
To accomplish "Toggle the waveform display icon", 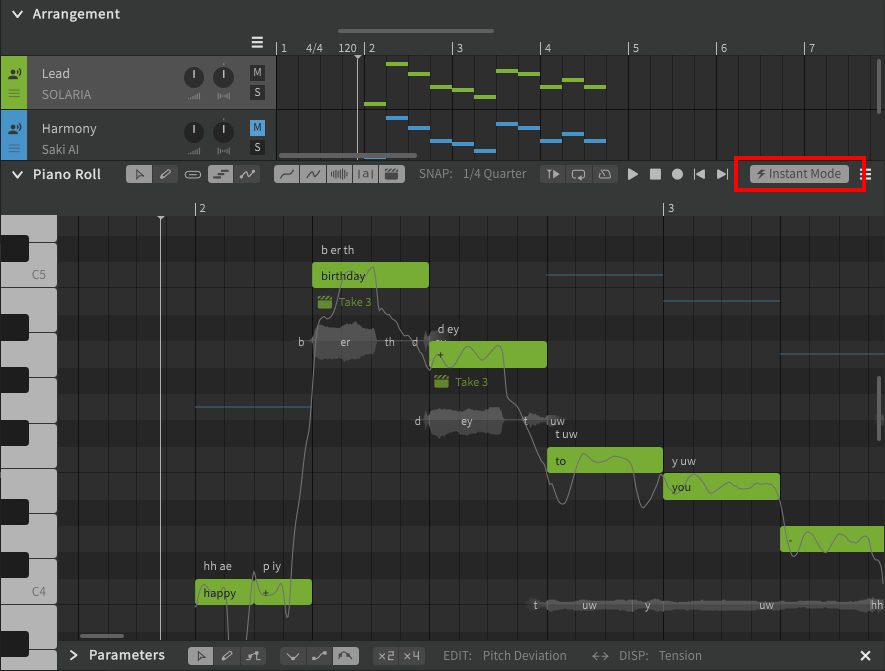I will click(339, 173).
